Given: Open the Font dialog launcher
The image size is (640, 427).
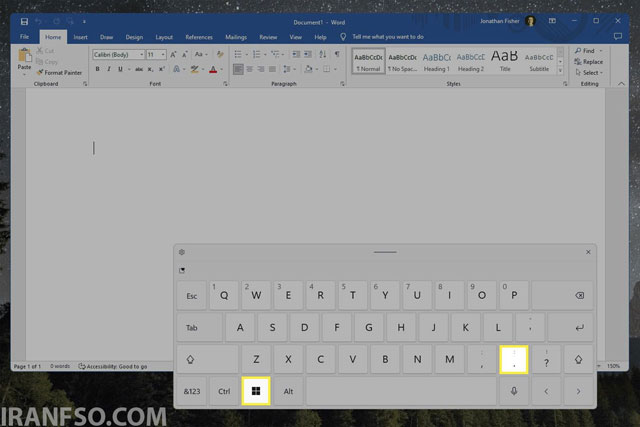Looking at the screenshot, I should click(225, 84).
